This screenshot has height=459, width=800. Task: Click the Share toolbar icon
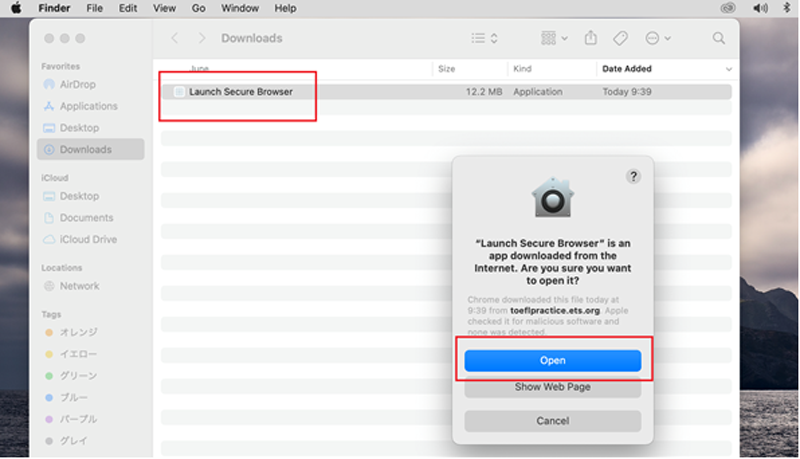pyautogui.click(x=591, y=38)
